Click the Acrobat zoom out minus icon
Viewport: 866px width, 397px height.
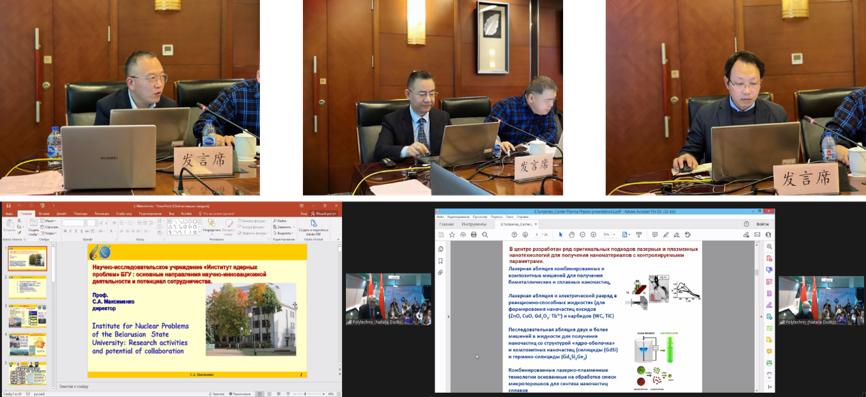(x=583, y=235)
